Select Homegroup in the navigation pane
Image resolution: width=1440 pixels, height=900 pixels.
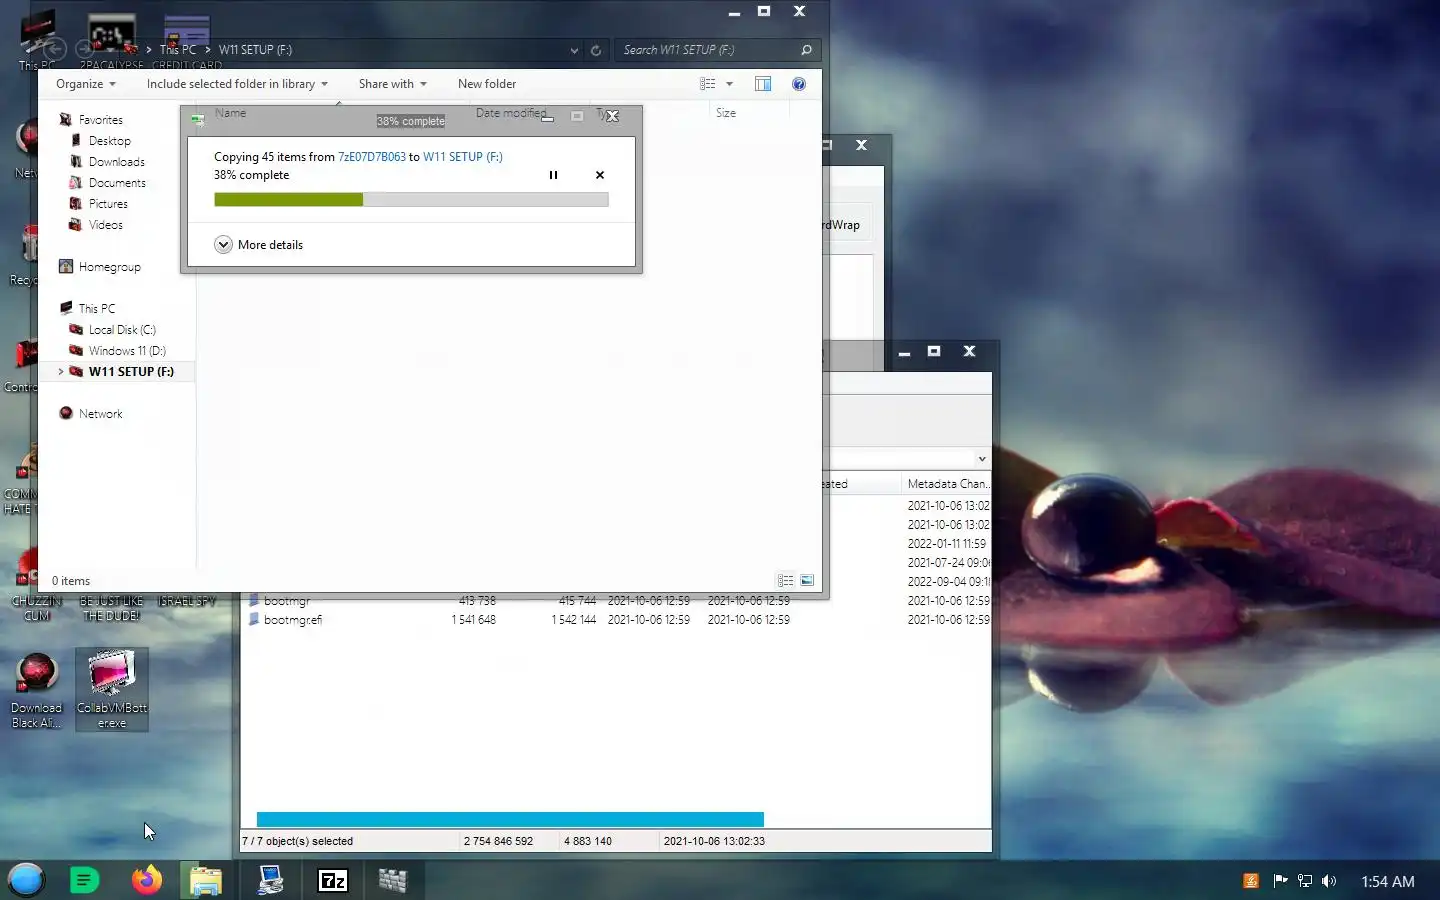(100, 267)
